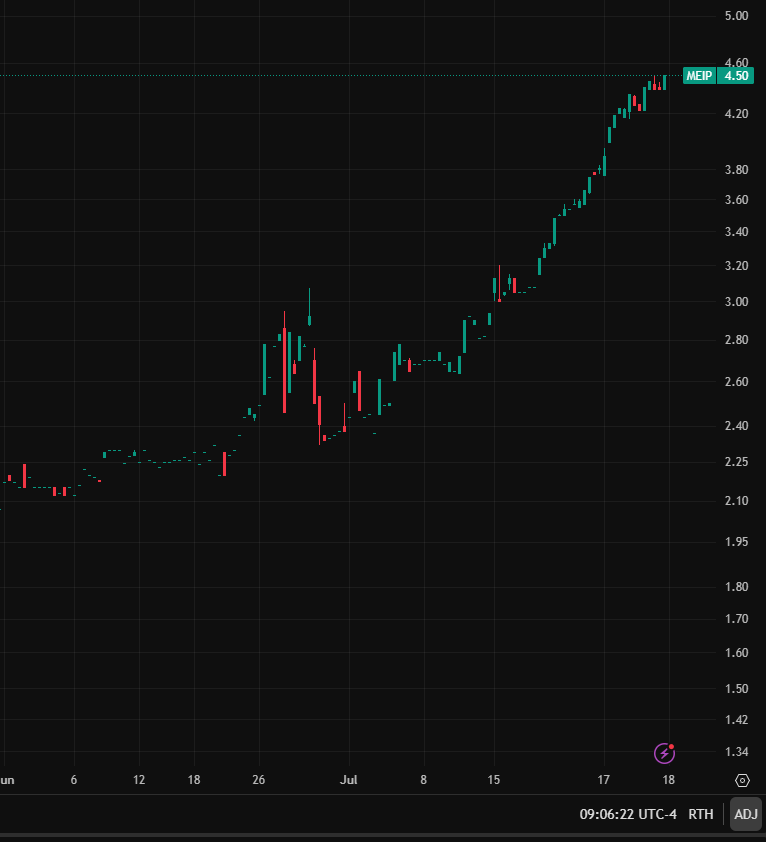Viewport: 766px width, 842px height.
Task: Click the 4.20 price axis label
Action: tap(736, 113)
